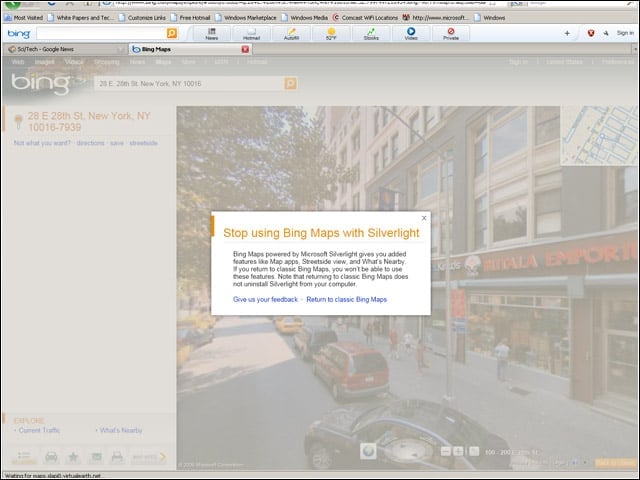Click Sign in on the Bing toolbar
The width and height of the screenshot is (640, 480).
625,33
